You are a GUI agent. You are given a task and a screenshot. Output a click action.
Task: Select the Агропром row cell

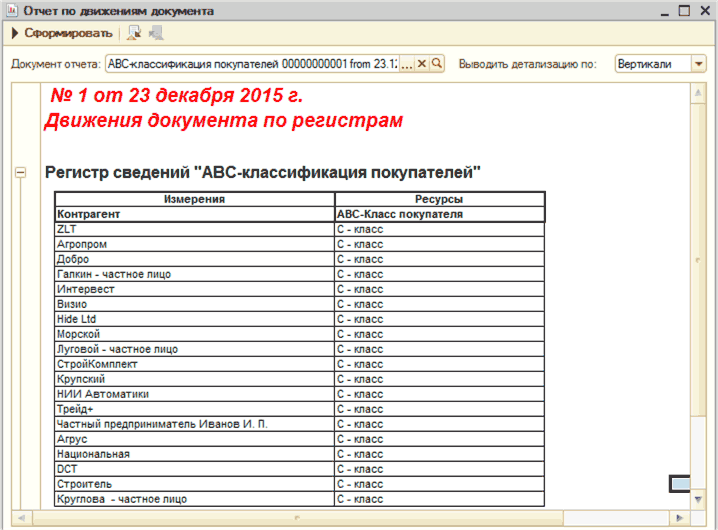coord(194,244)
